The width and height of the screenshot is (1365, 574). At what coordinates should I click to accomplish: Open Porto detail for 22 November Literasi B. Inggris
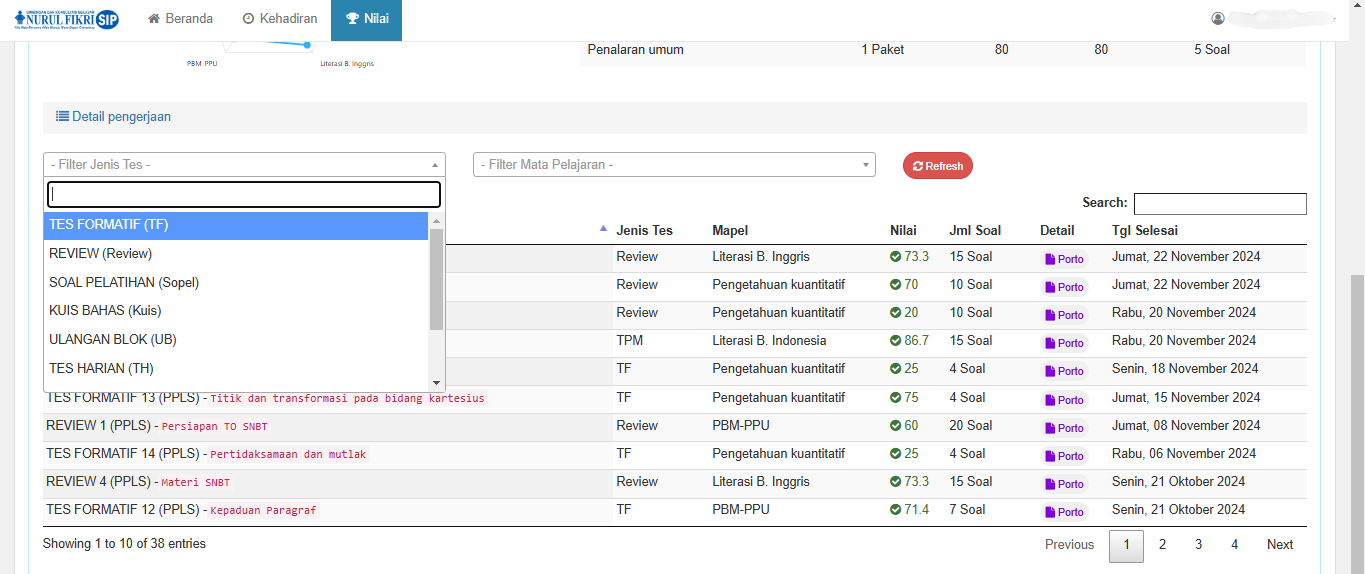click(x=1064, y=259)
